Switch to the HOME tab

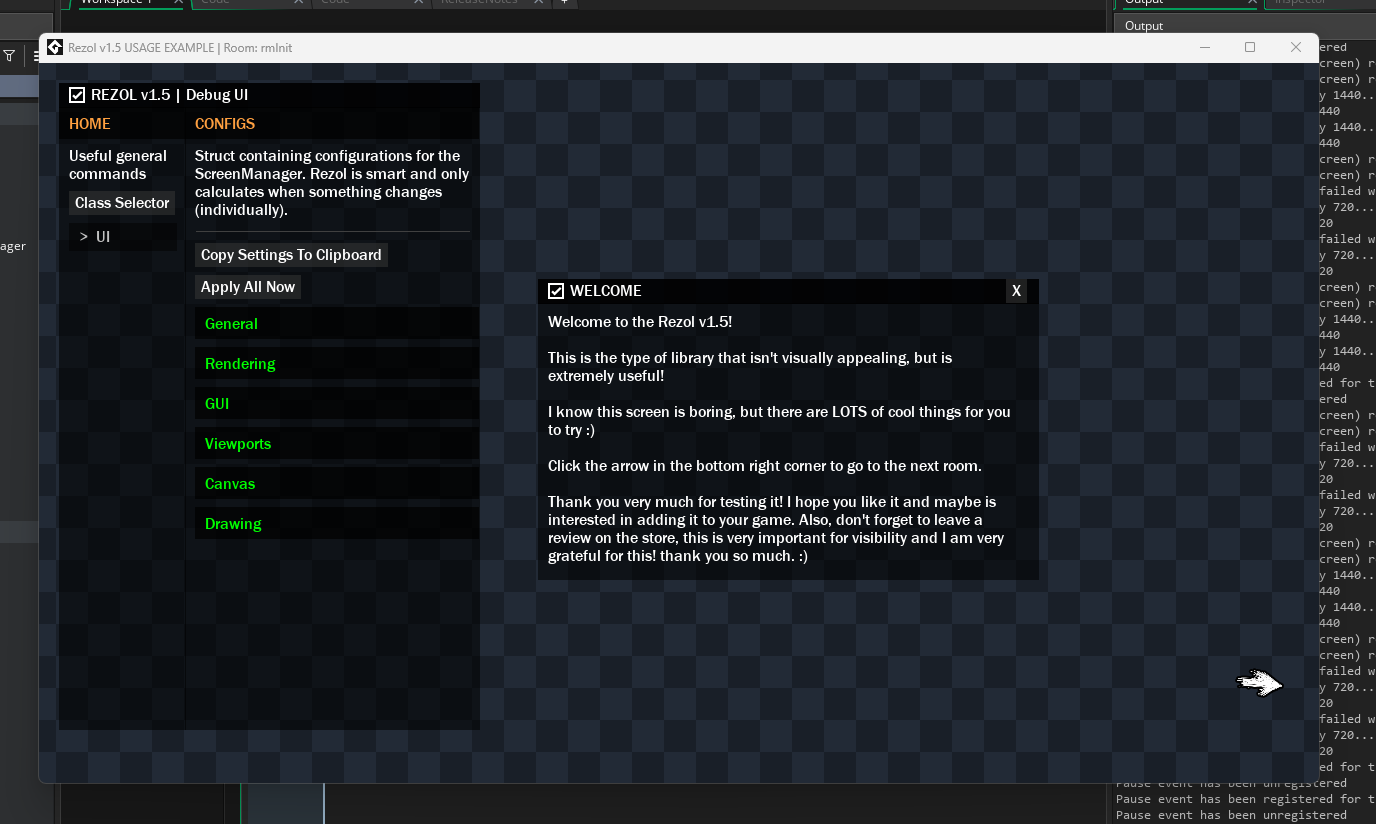pos(89,124)
